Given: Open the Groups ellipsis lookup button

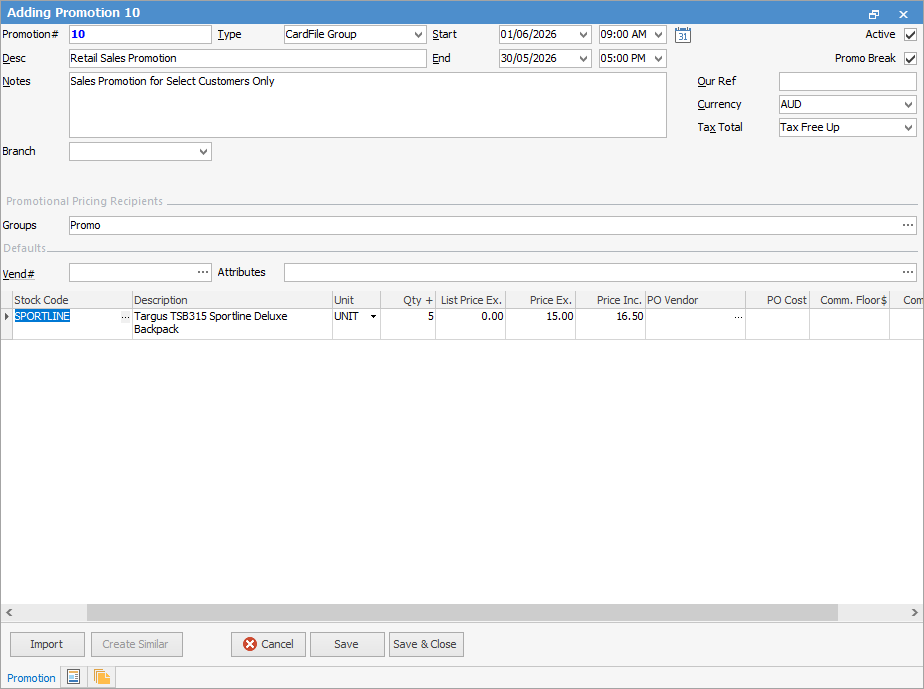Looking at the screenshot, I should coord(908,225).
